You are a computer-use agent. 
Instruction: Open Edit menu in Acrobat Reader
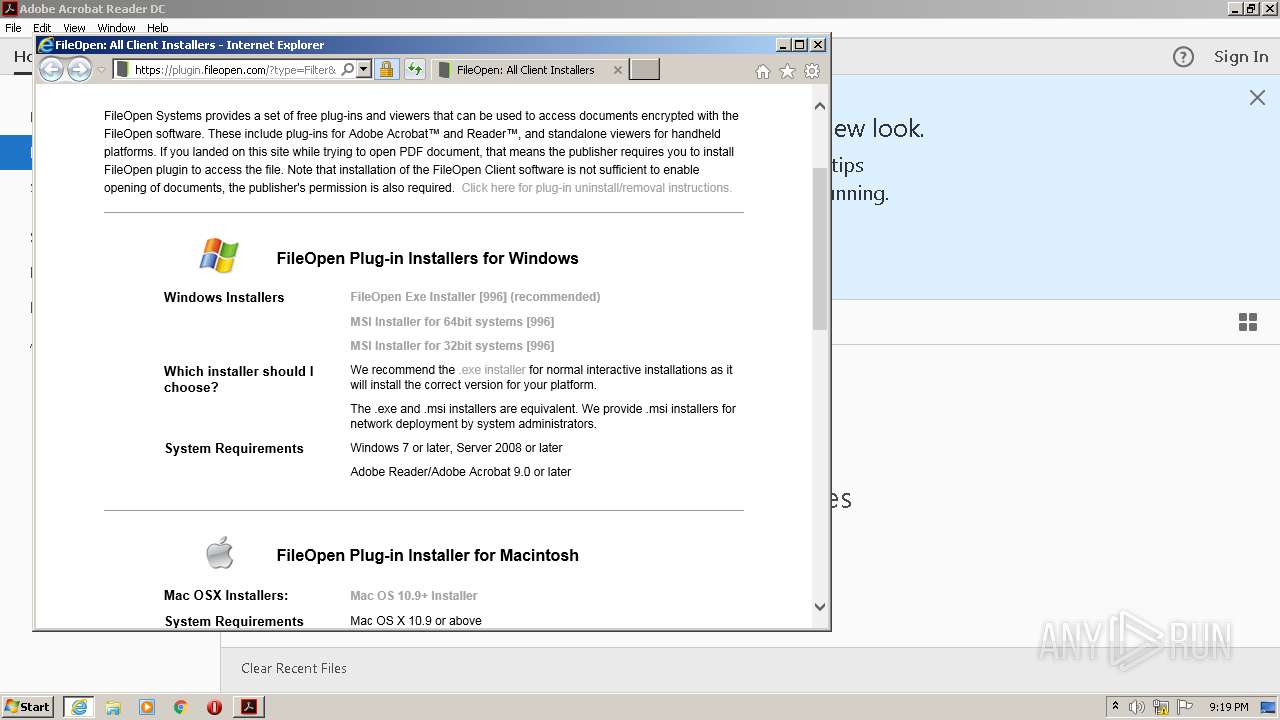[x=42, y=28]
